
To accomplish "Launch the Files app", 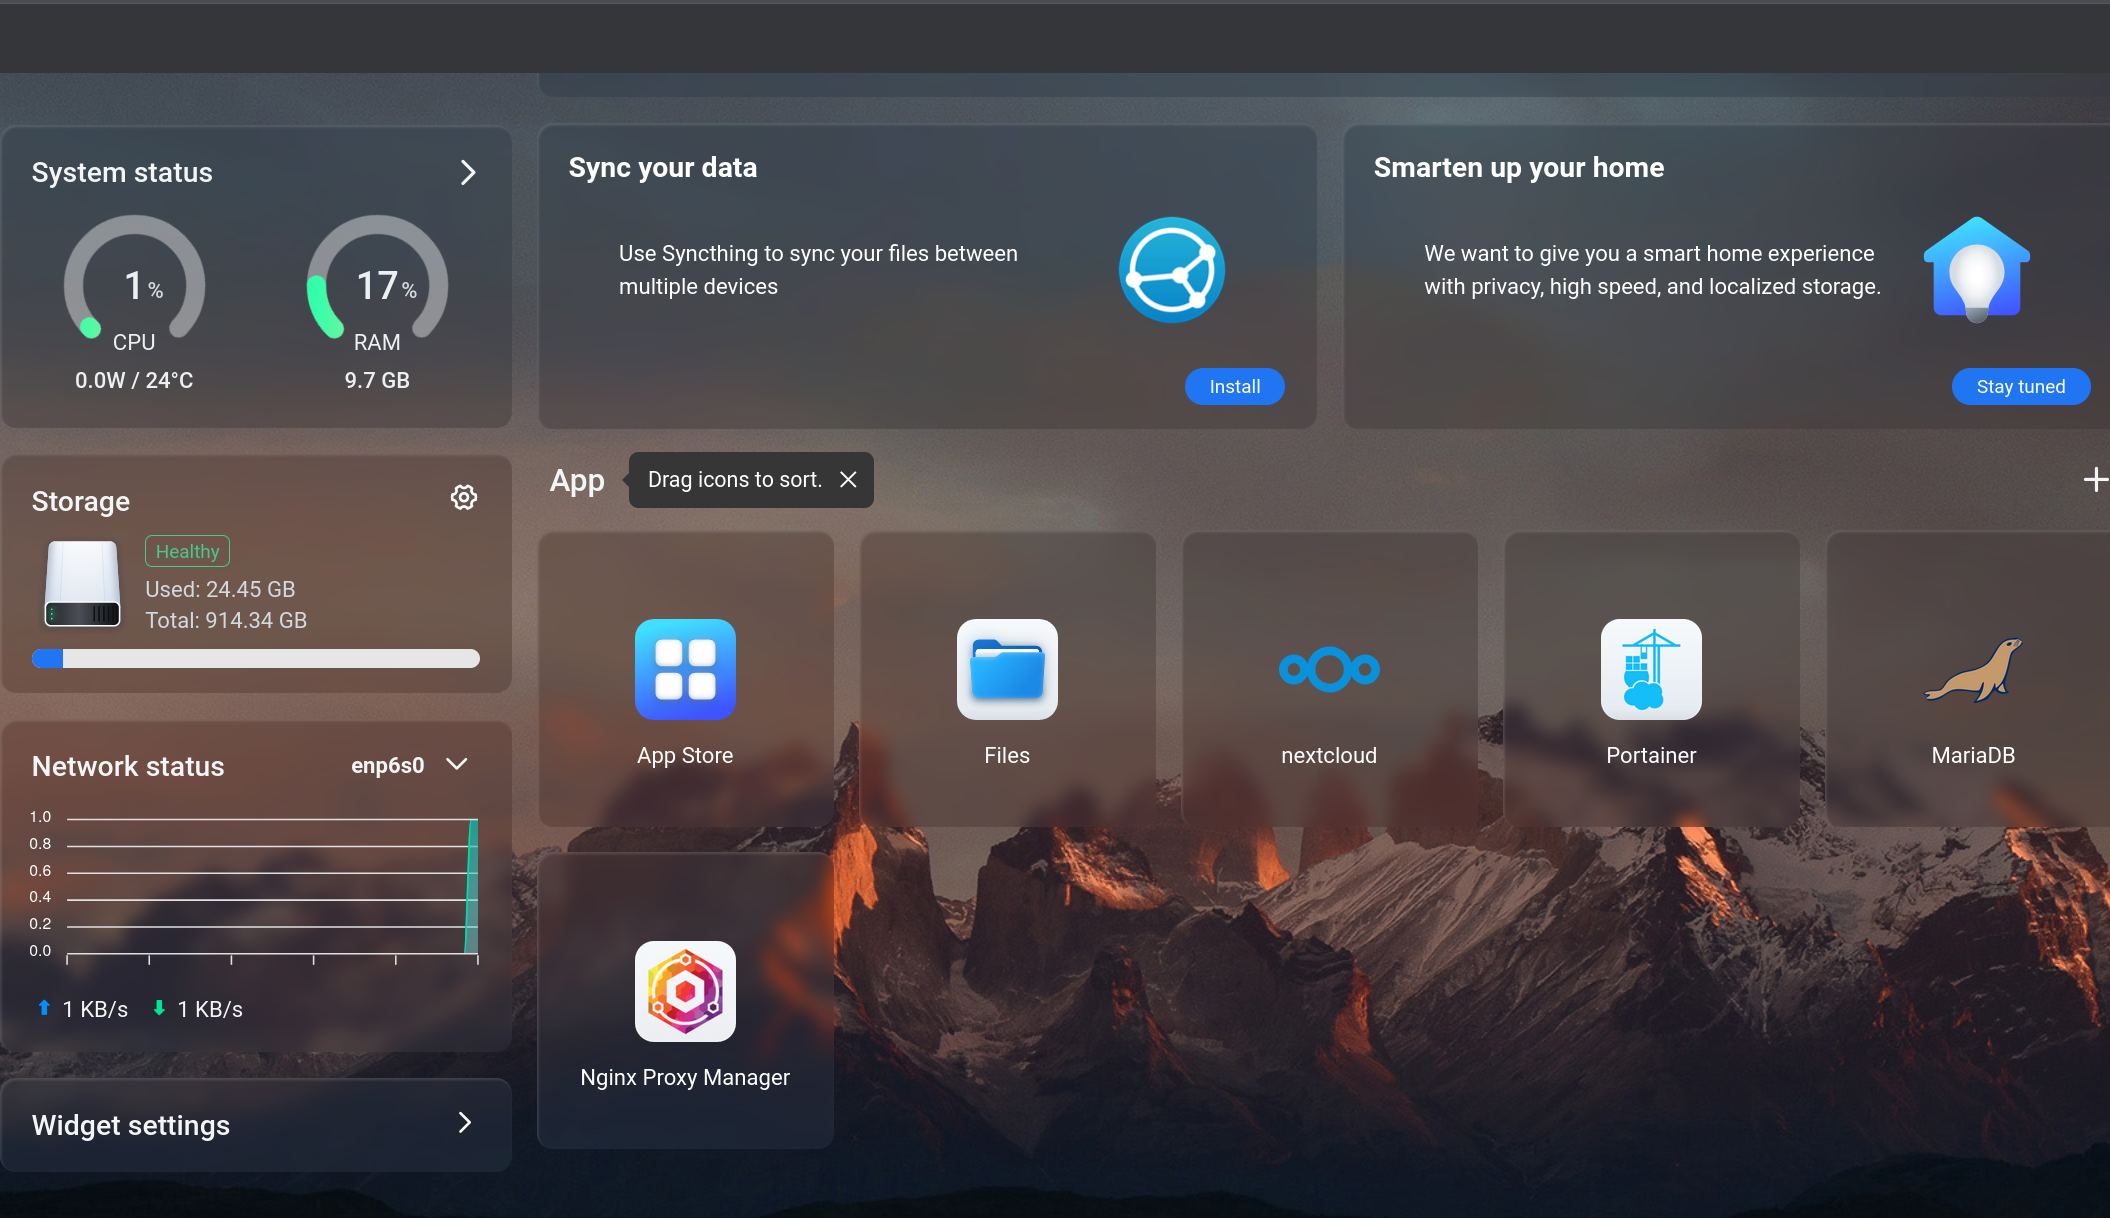I will point(1007,670).
